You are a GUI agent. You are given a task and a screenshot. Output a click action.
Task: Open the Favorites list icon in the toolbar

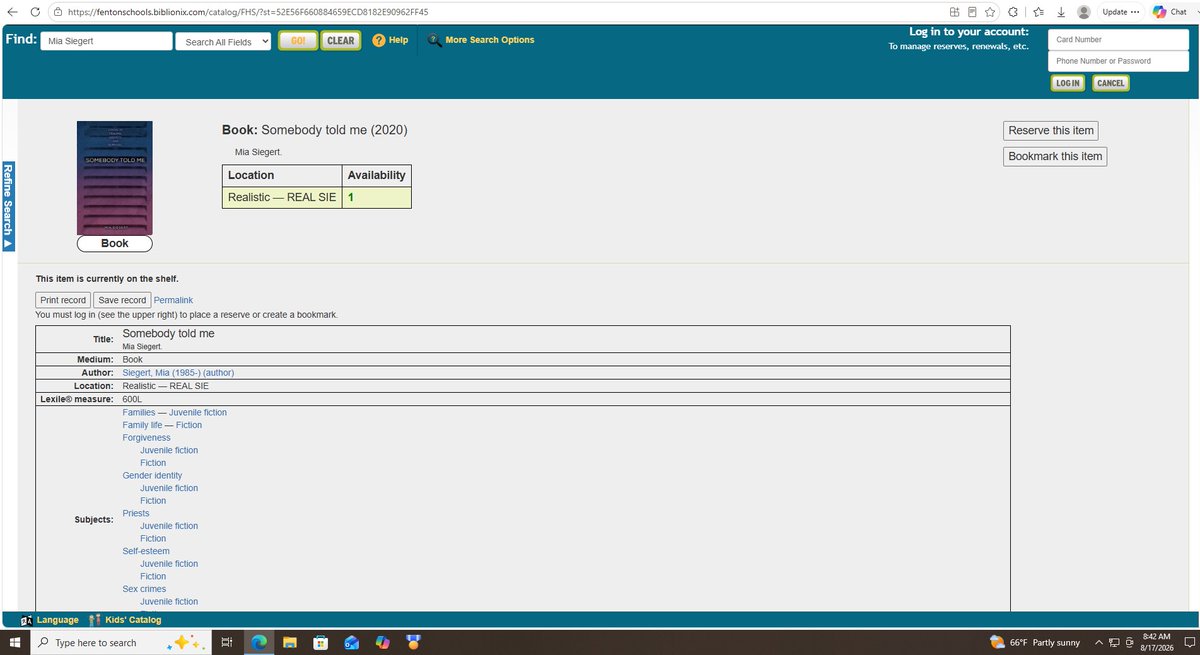click(x=1038, y=12)
